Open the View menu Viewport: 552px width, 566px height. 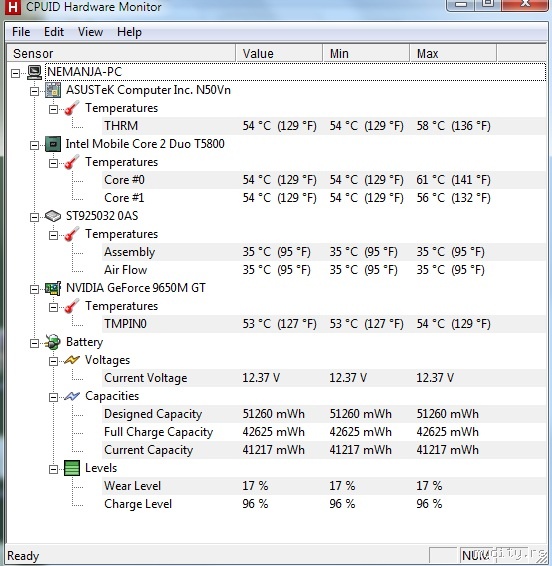click(x=90, y=32)
